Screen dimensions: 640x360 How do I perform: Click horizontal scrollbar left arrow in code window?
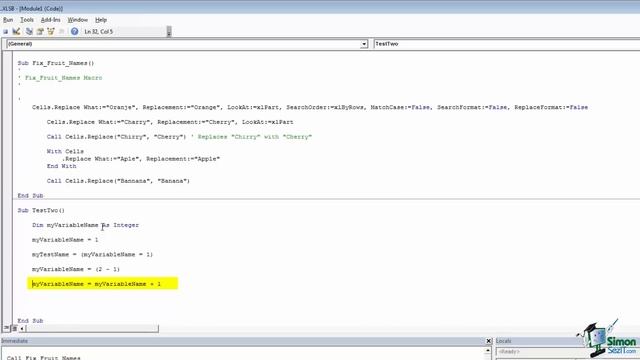click(x=22, y=328)
